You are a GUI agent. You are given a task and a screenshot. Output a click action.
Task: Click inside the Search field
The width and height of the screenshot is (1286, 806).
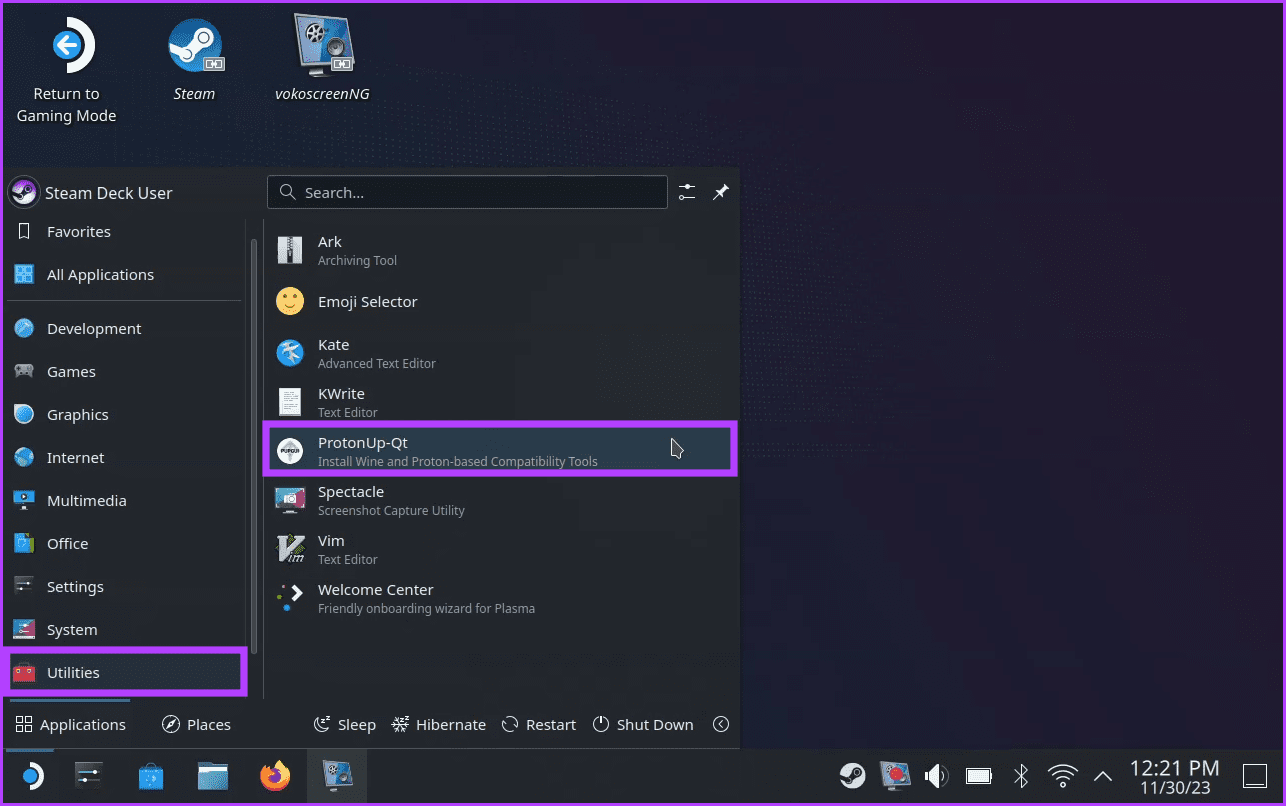pyautogui.click(x=467, y=192)
